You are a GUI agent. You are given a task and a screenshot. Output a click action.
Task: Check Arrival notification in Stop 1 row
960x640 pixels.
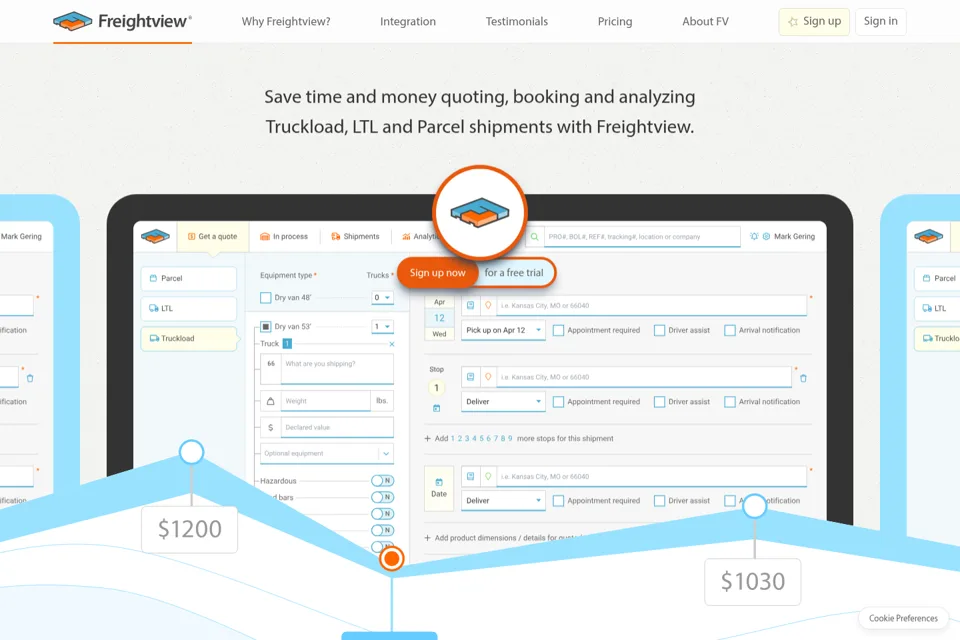(x=730, y=402)
